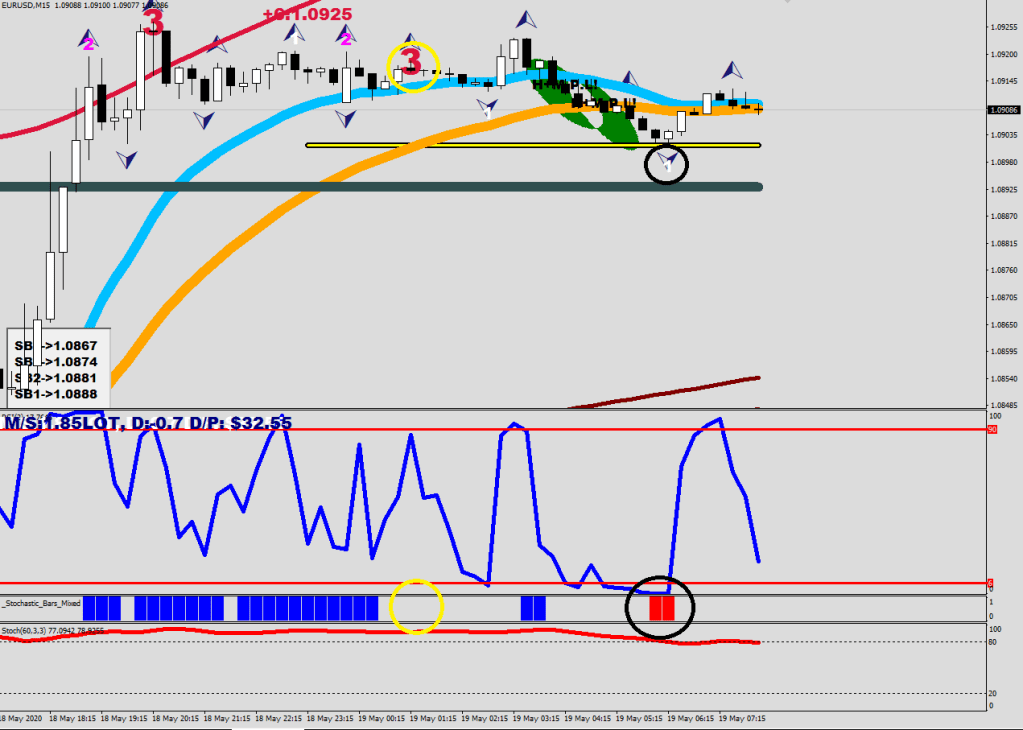The height and width of the screenshot is (730, 1023).
Task: Click the red 90 level marker on axis
Action: 993,429
